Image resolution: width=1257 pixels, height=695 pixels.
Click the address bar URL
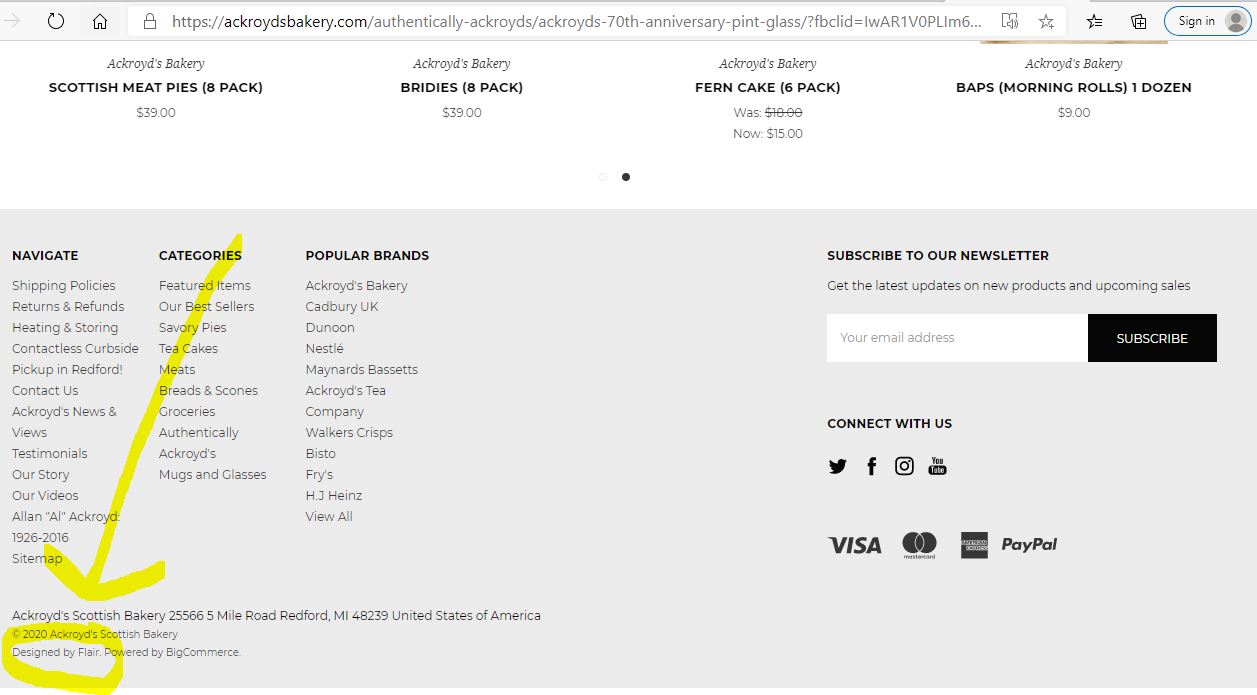pos(575,21)
